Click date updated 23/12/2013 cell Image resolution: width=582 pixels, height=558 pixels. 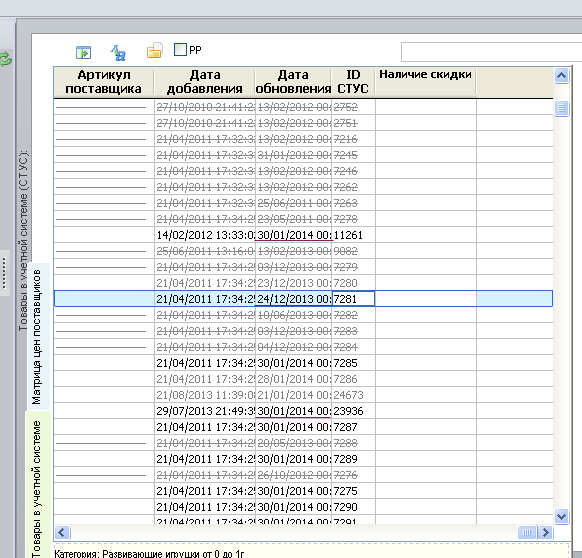(x=294, y=283)
